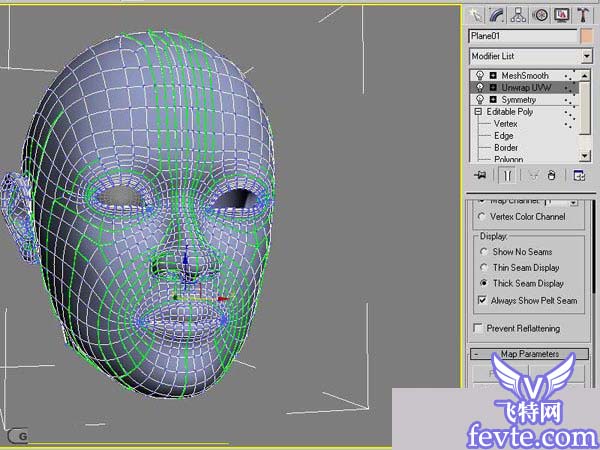
Task: Open the Hierarchy panel tab
Action: tap(519, 14)
